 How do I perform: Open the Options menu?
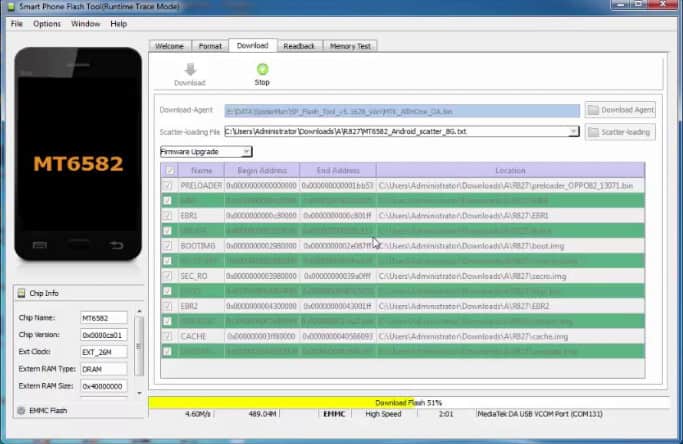click(47, 24)
